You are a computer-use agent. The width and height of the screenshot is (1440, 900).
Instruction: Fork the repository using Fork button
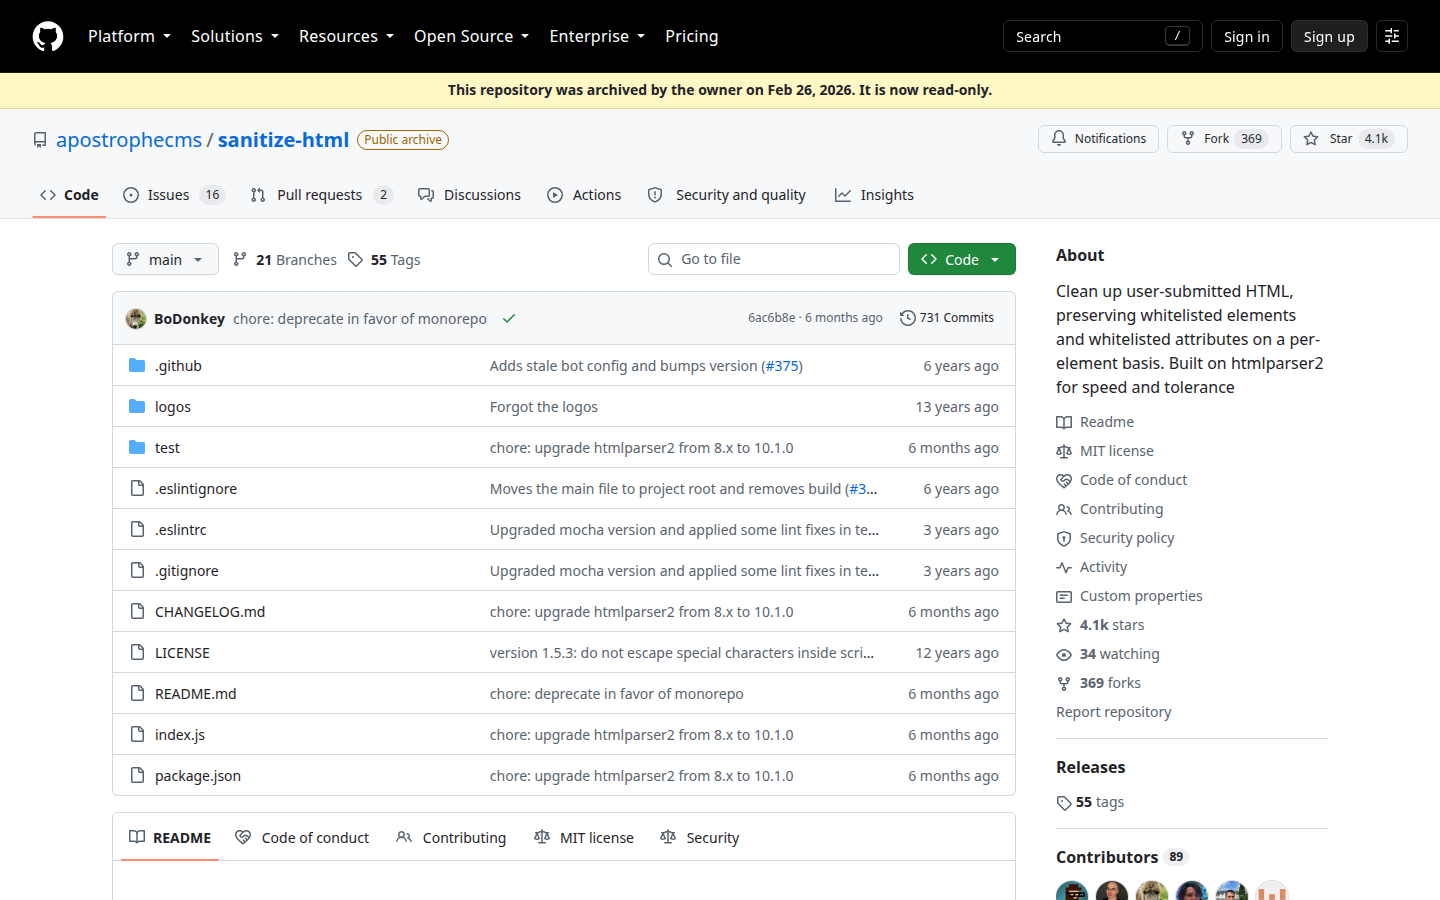(x=1224, y=139)
